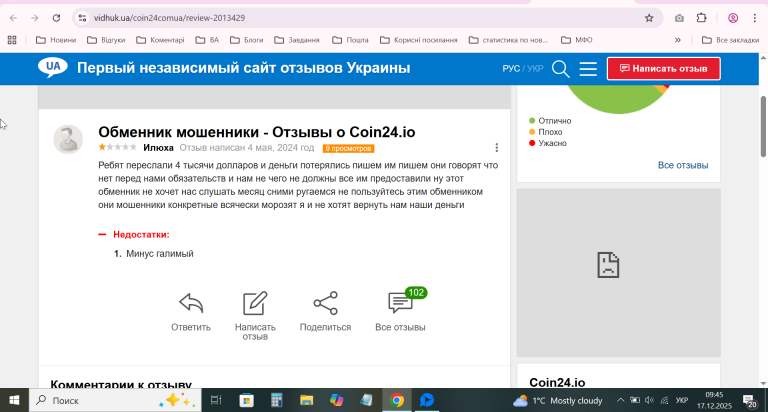
Task: Reload the page
Action: pyautogui.click(x=56, y=18)
